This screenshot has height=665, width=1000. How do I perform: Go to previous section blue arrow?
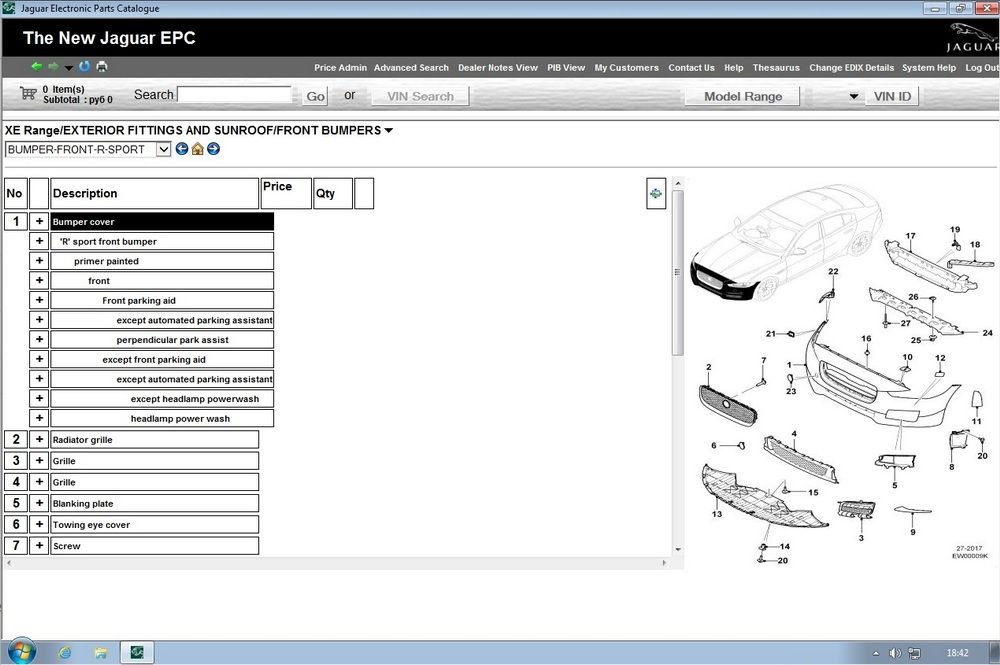coord(182,149)
